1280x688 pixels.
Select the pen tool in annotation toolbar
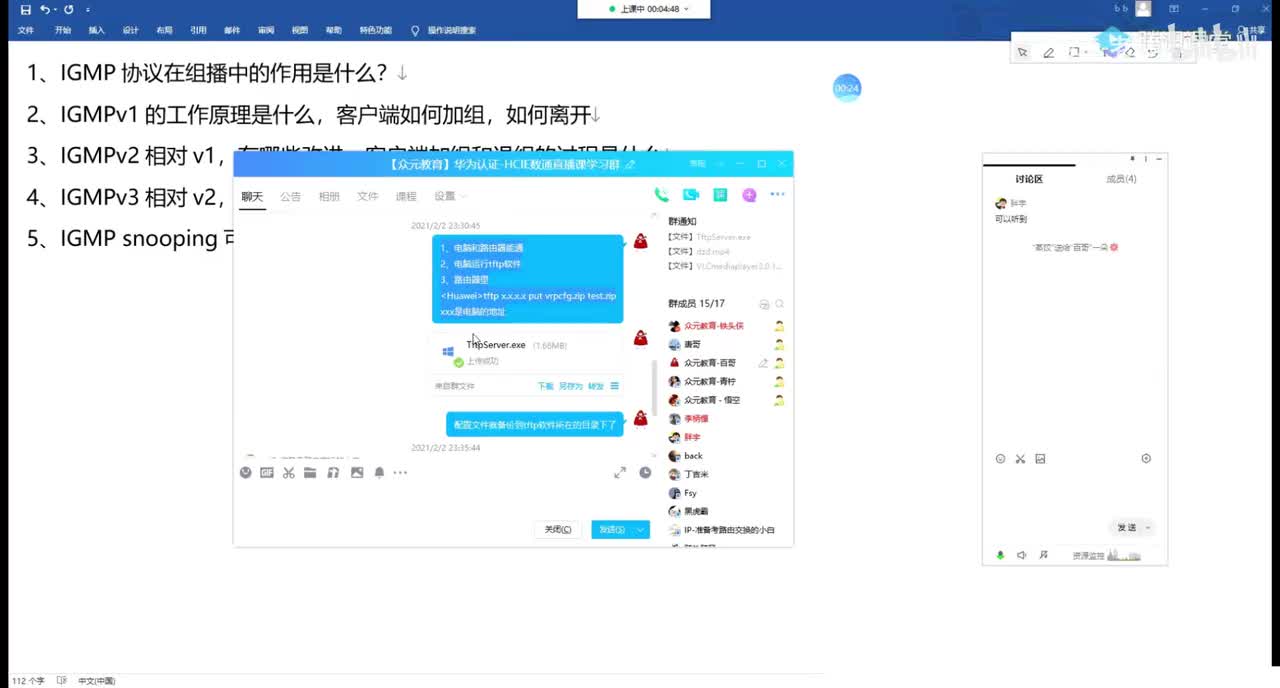point(1048,52)
